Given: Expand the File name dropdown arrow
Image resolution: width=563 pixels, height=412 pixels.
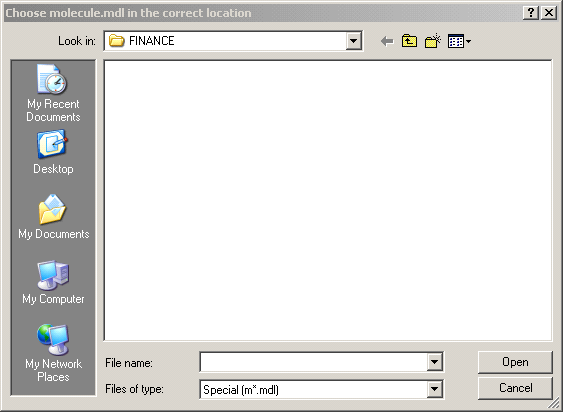Looking at the screenshot, I should coord(434,362).
